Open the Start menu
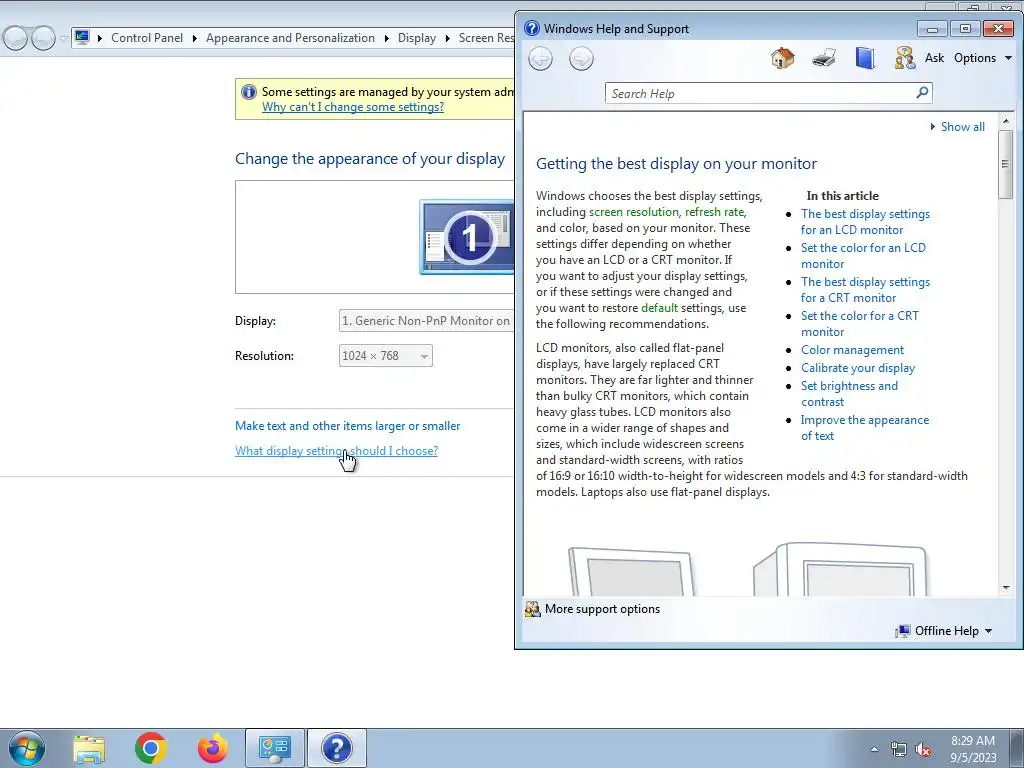 [x=27, y=748]
